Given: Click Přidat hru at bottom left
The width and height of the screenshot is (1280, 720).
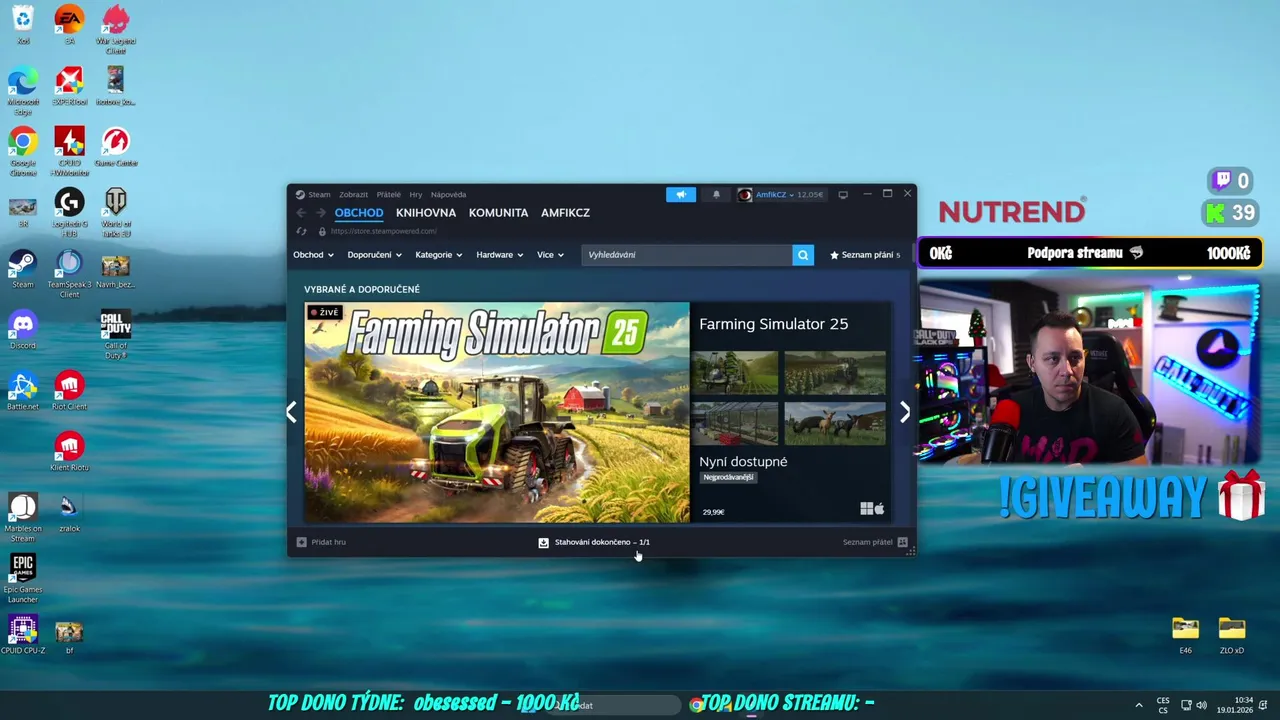Looking at the screenshot, I should click(321, 542).
